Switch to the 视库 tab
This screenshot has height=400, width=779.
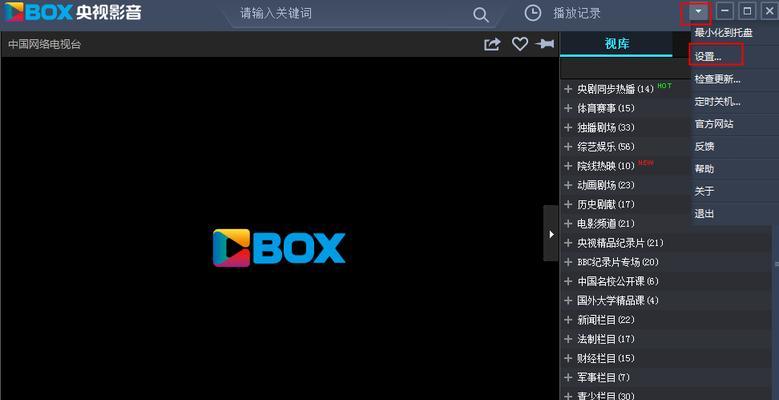617,44
